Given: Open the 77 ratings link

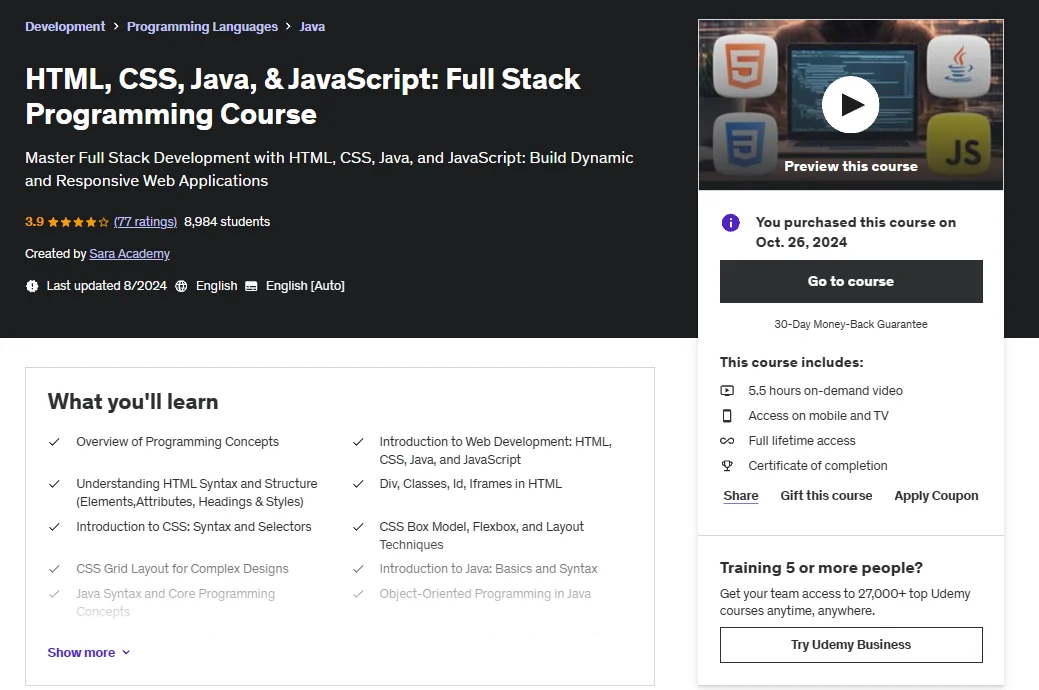Looking at the screenshot, I should 145,221.
